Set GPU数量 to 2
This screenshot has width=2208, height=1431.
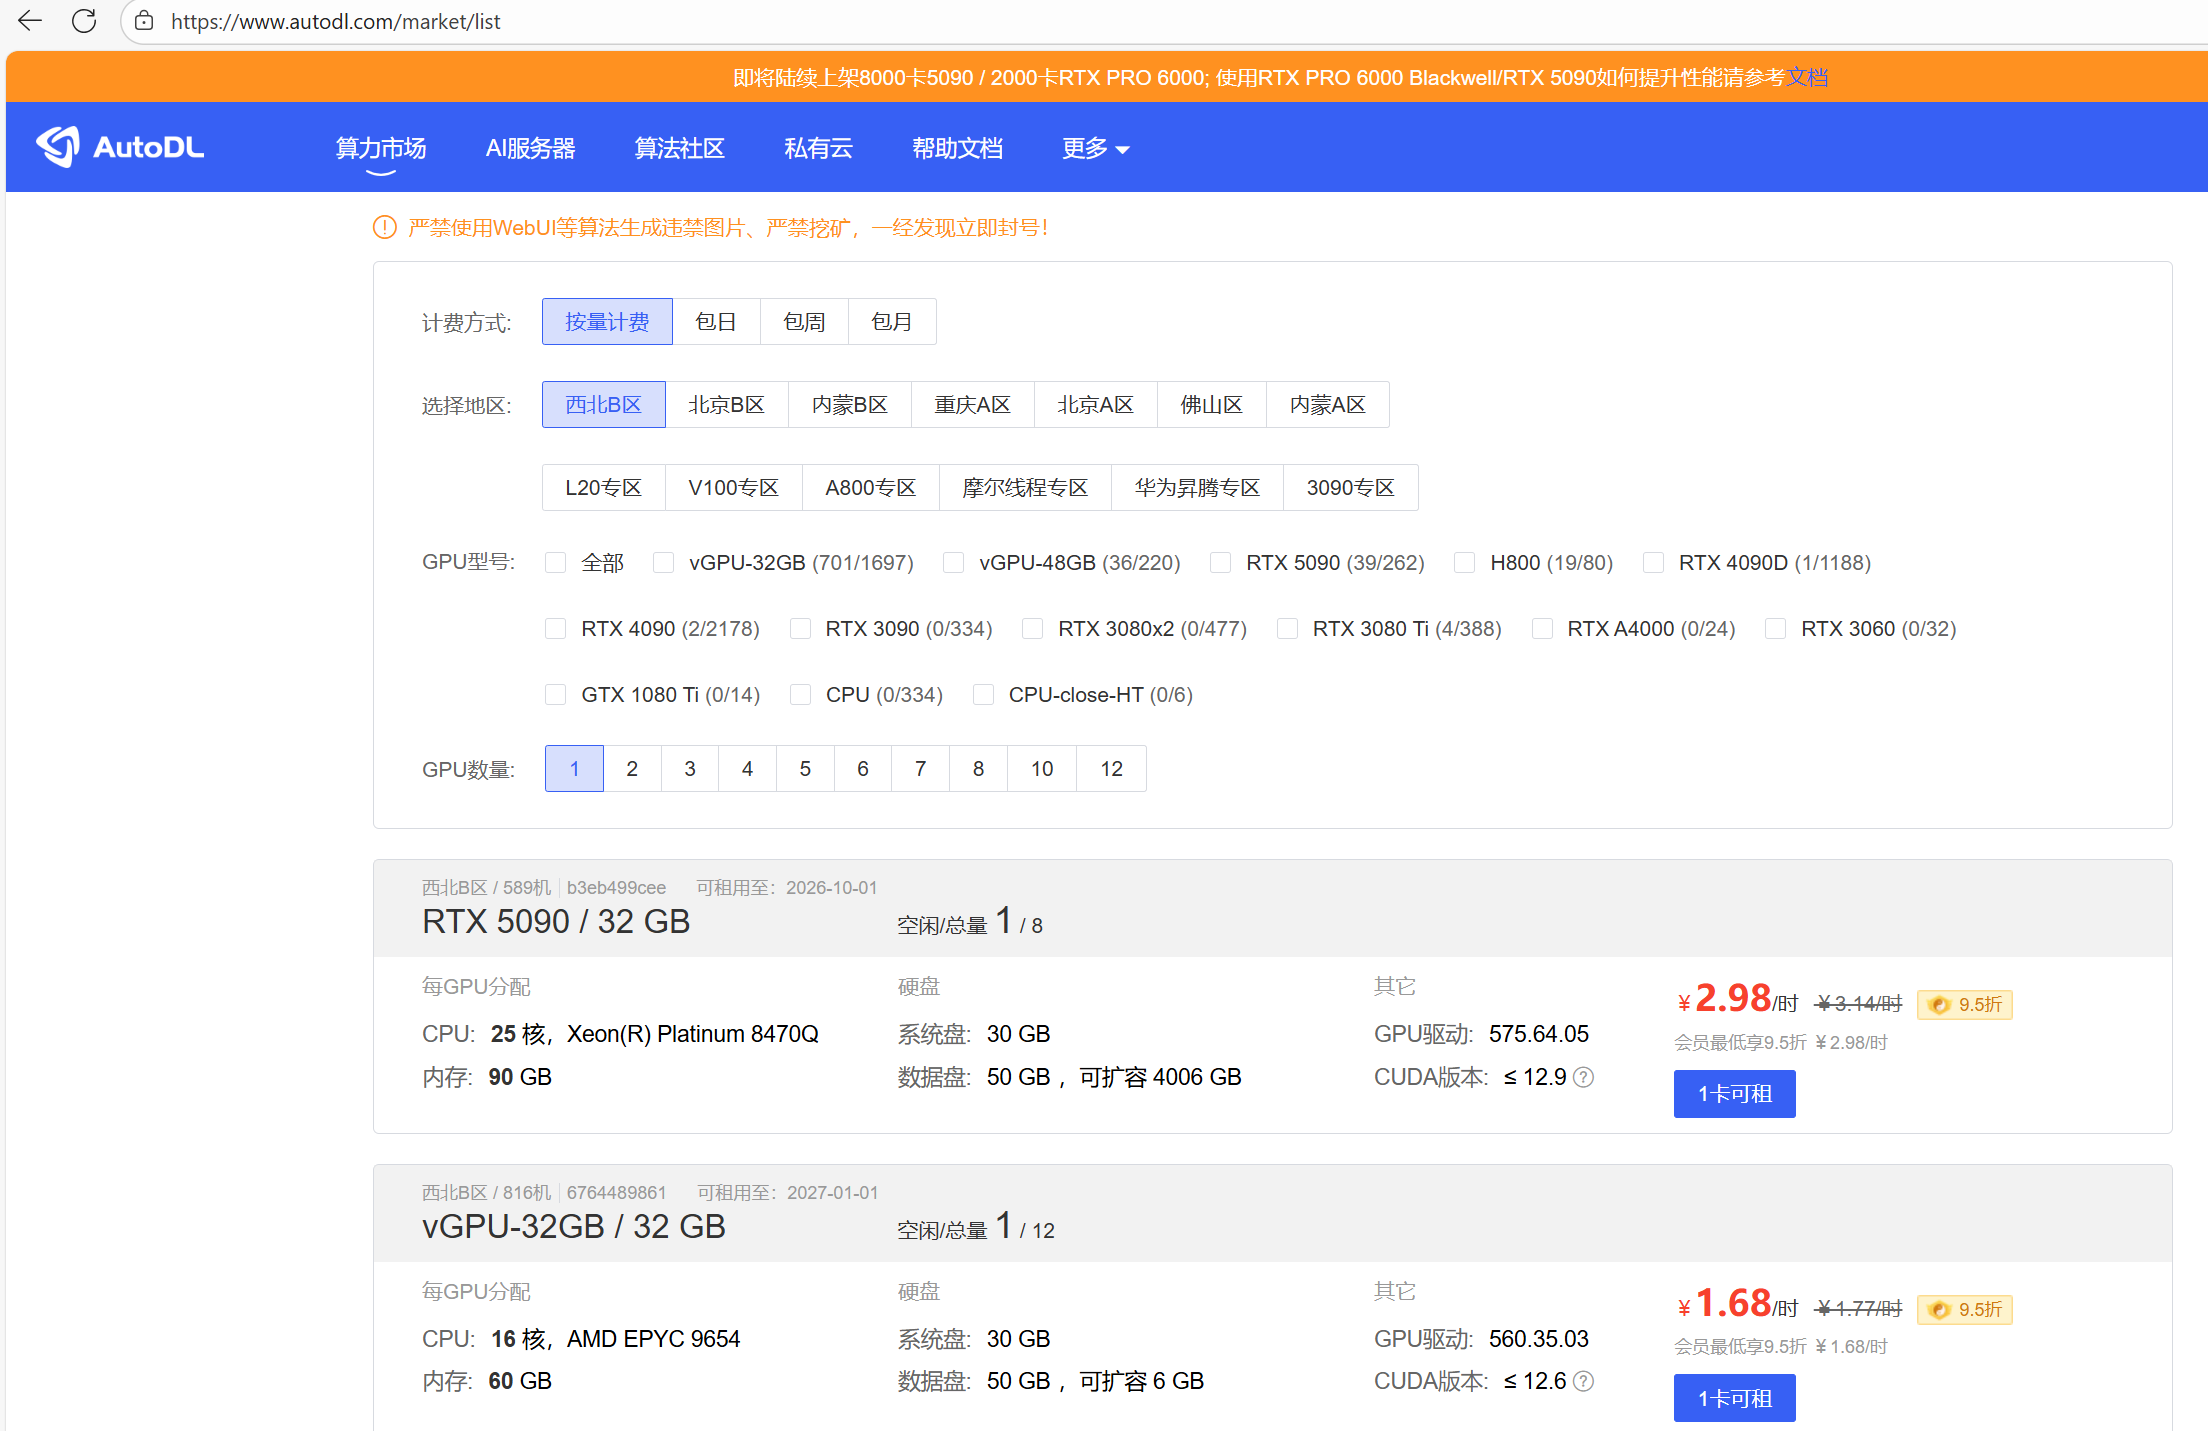coord(632,769)
